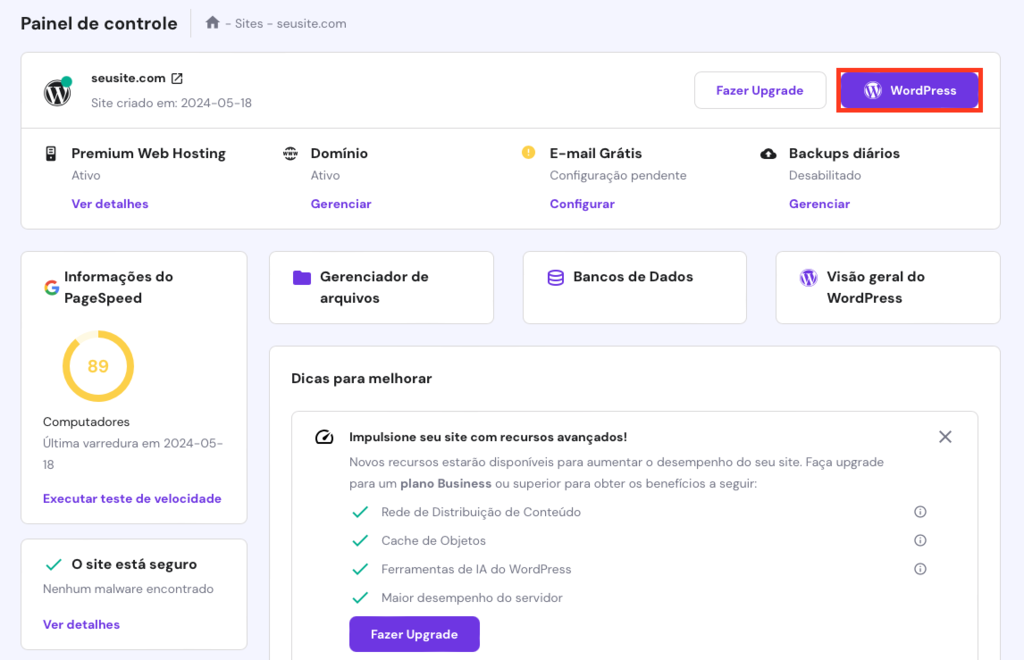The width and height of the screenshot is (1024, 660).
Task: Dismiss the advanced resources tip with the X
Action: [944, 436]
